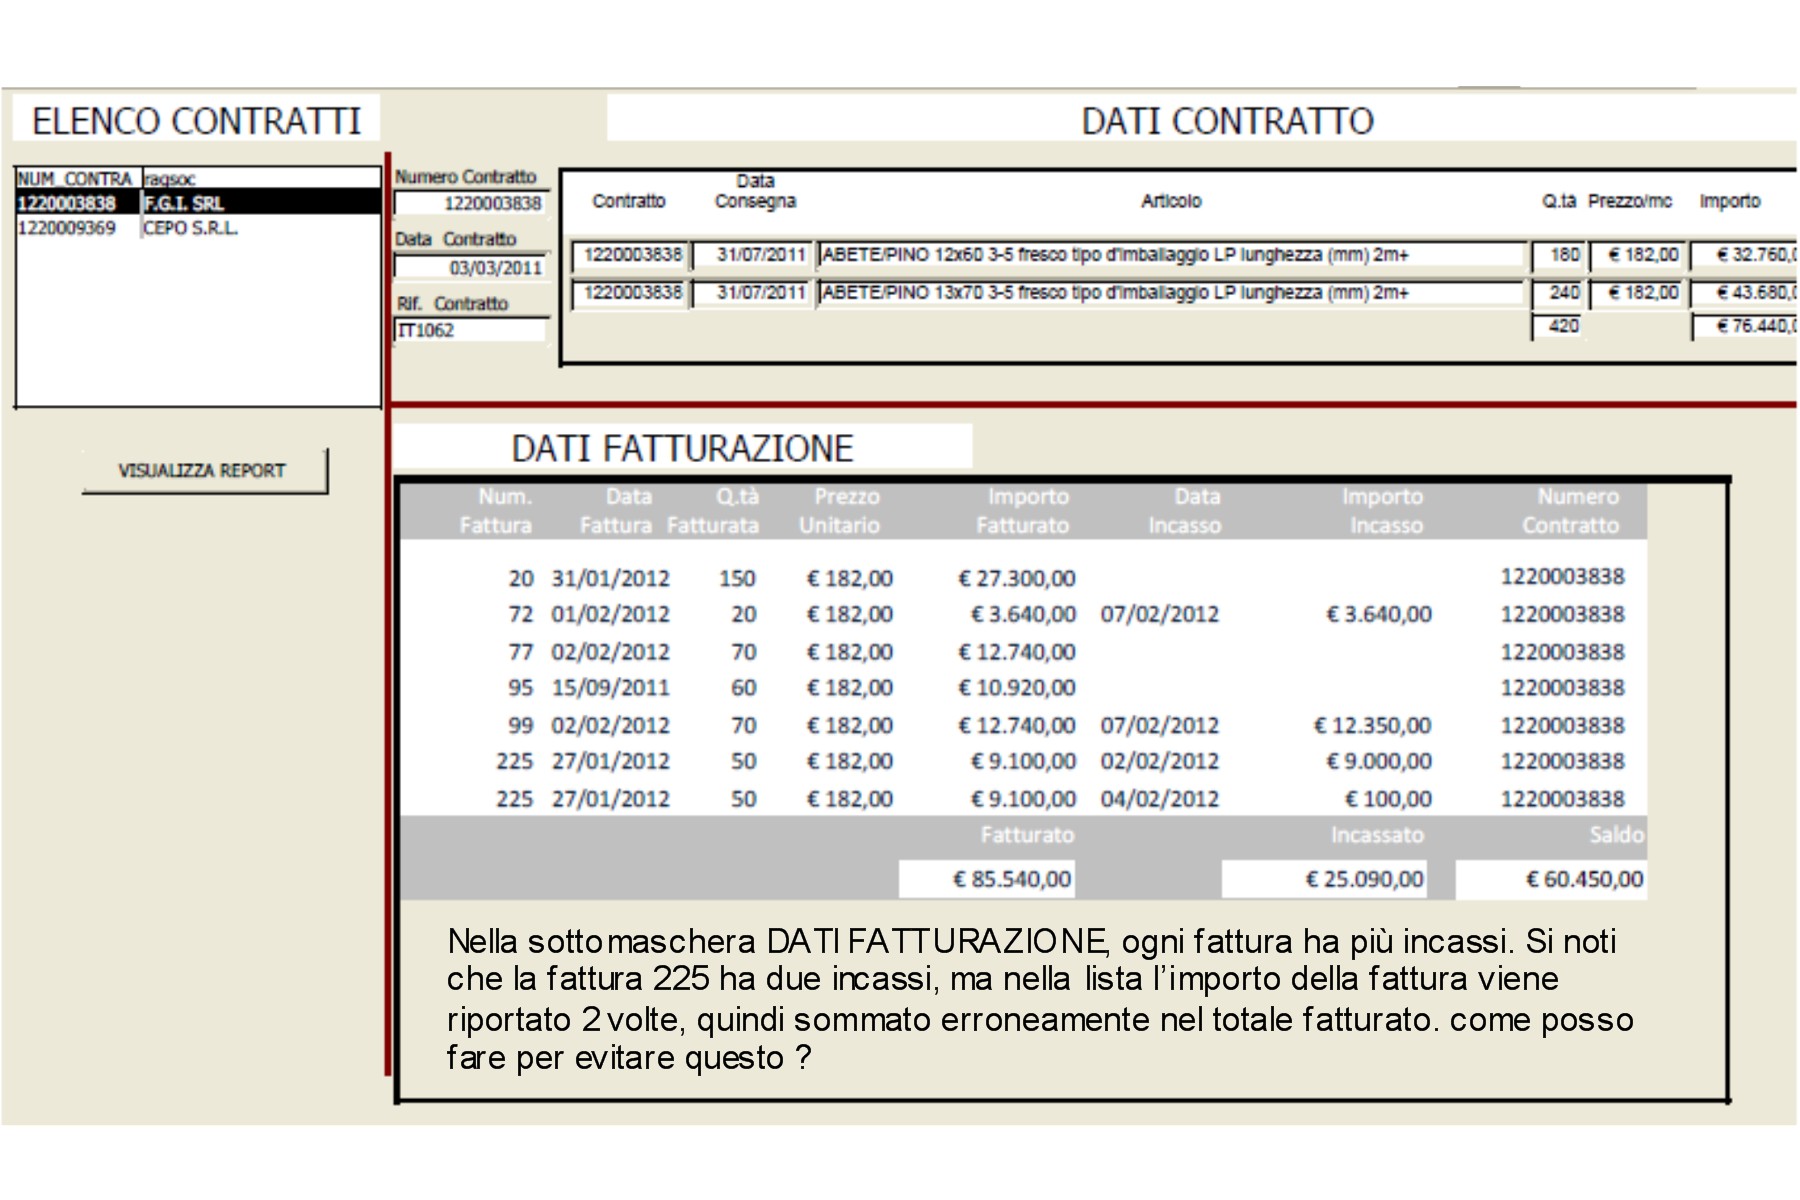Click invoiced amount € 10.920,00
The height and width of the screenshot is (1200, 1800).
click(1017, 688)
